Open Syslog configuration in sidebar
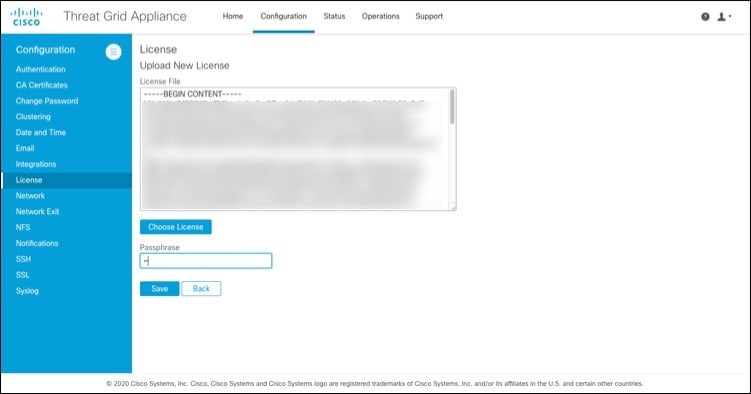This screenshot has height=394, width=751. [x=27, y=291]
